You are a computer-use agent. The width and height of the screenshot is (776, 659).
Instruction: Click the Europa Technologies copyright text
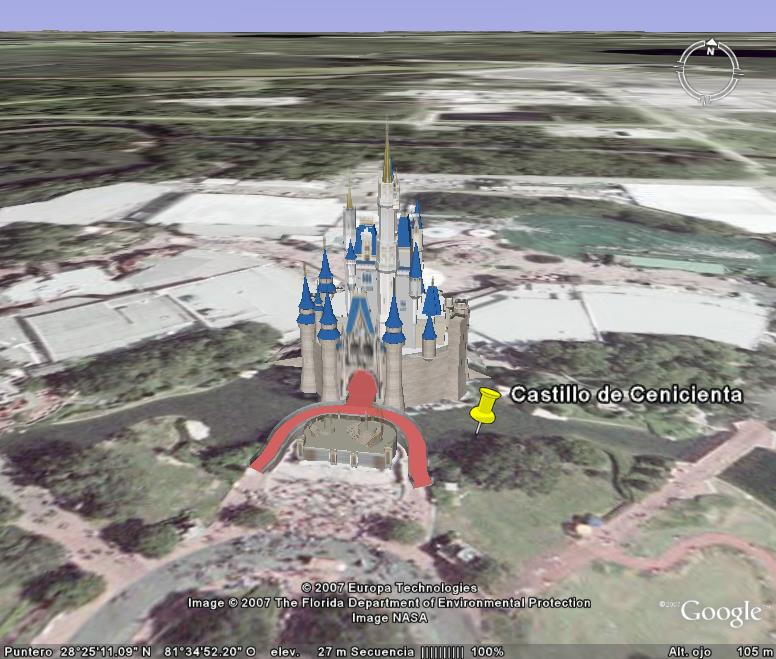pyautogui.click(x=389, y=588)
